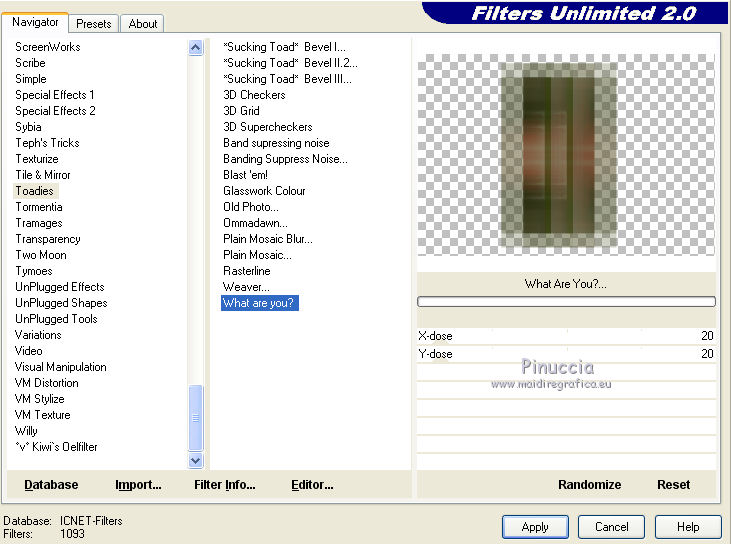Viewport: 731px width, 544px height.
Task: Click the progress bar under What Are You?
Action: click(566, 302)
